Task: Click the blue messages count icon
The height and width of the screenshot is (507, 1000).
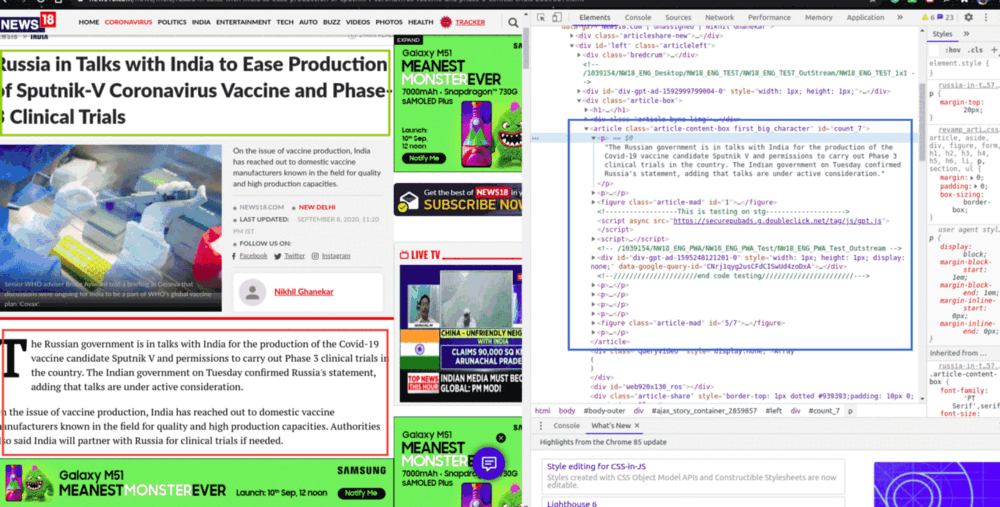Action: coord(941,18)
